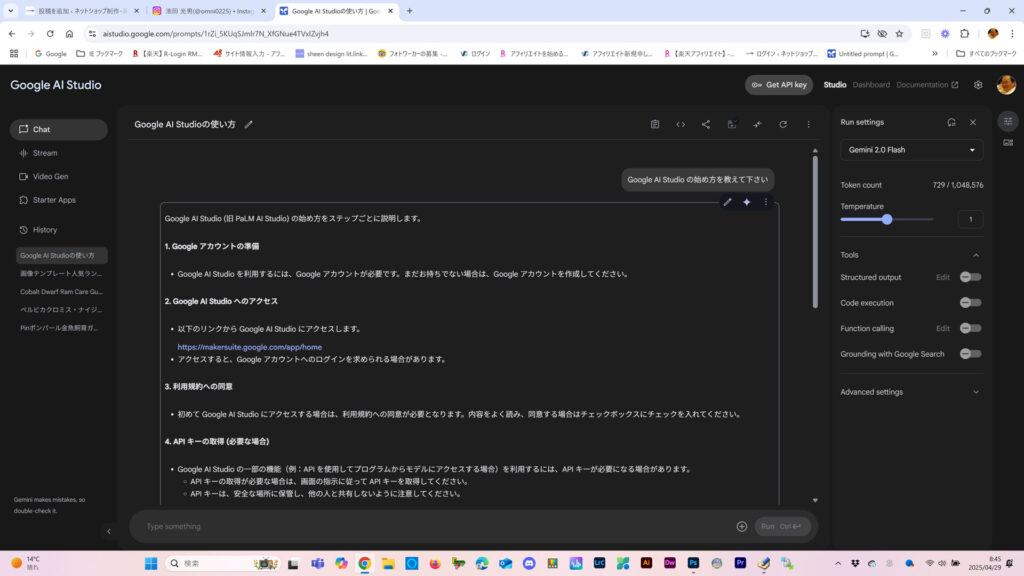Enable Grounding with Google Search
Screen dimensions: 1024x576
[970, 353]
